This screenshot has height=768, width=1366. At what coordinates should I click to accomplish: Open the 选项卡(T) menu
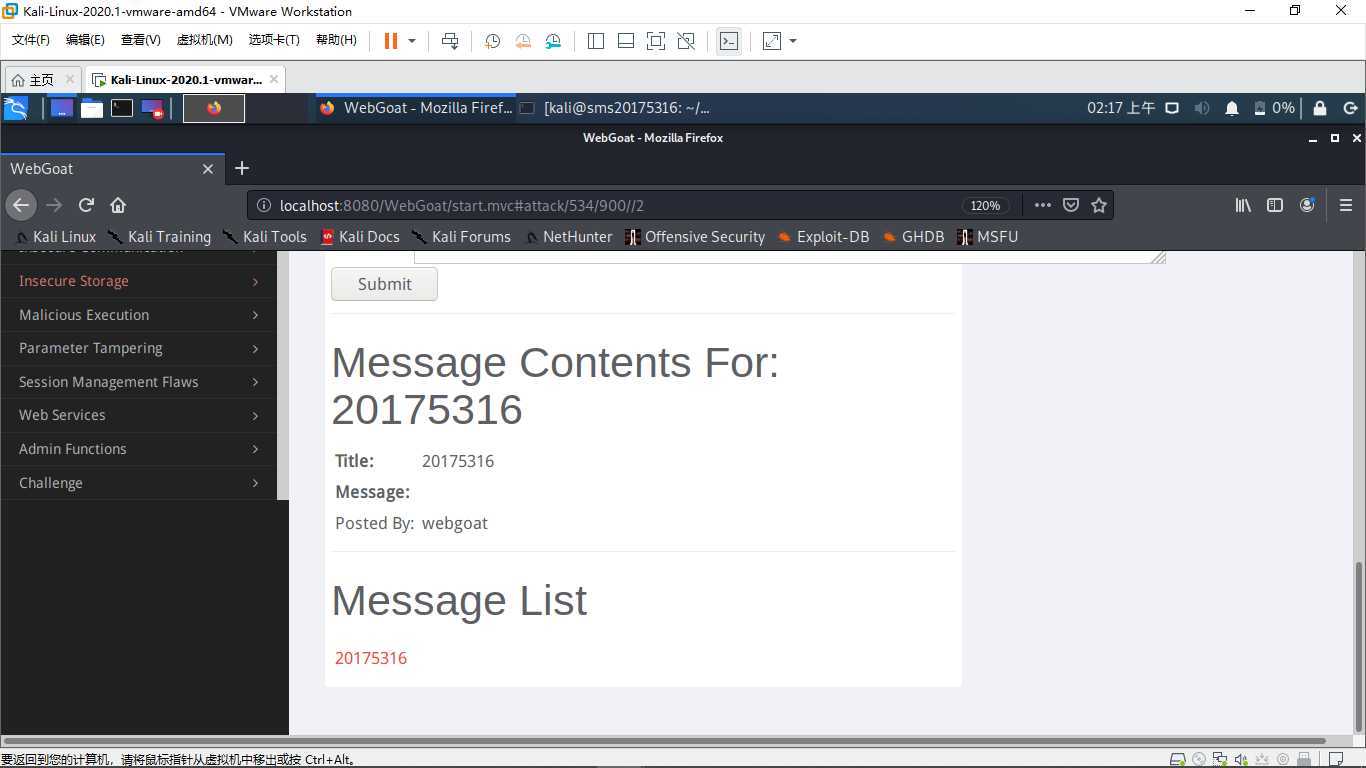pos(274,40)
